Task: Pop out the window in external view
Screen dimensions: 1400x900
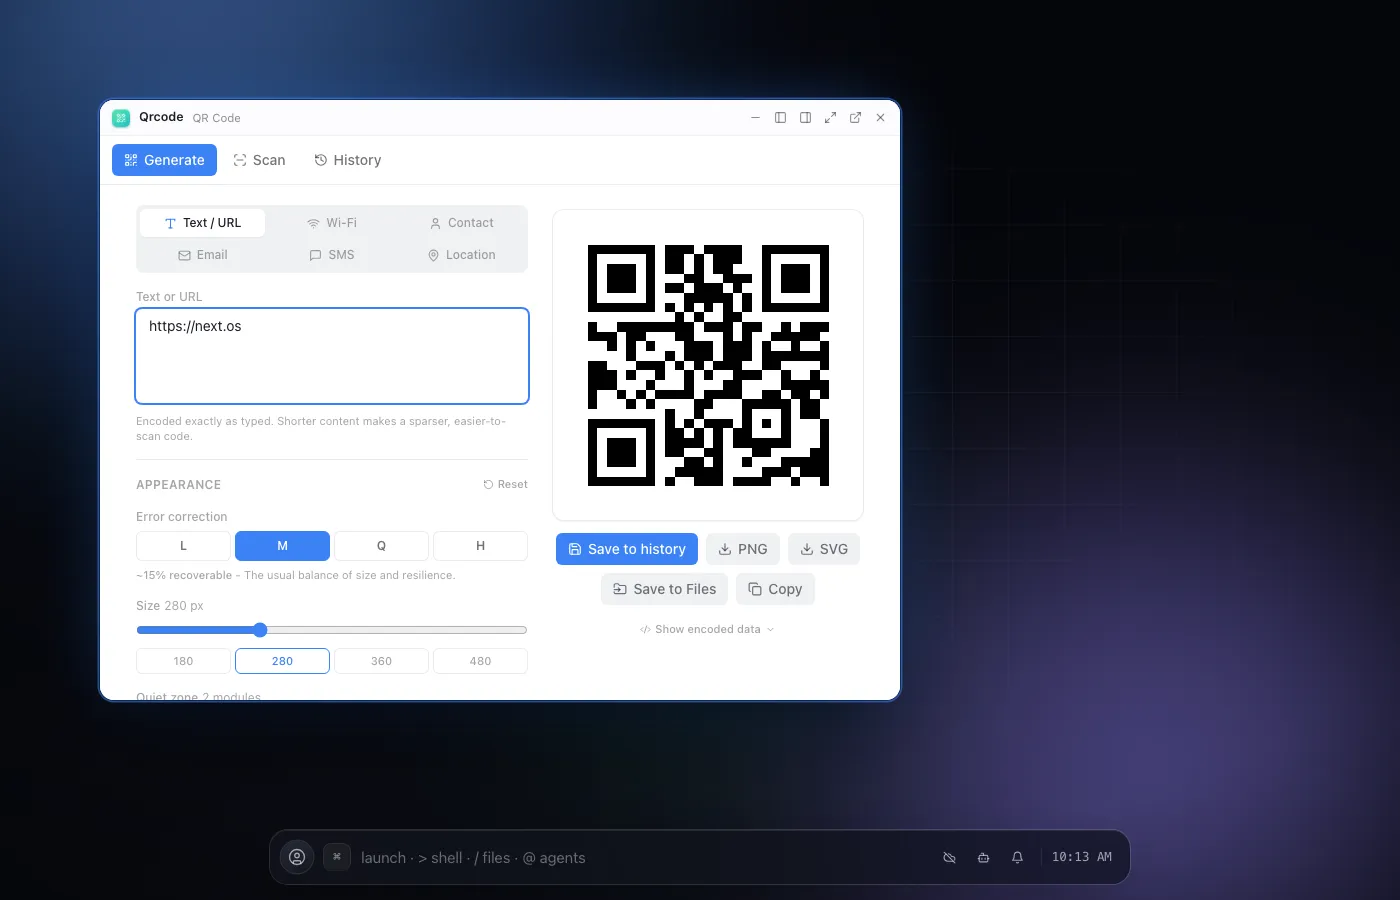Action: pos(855,118)
